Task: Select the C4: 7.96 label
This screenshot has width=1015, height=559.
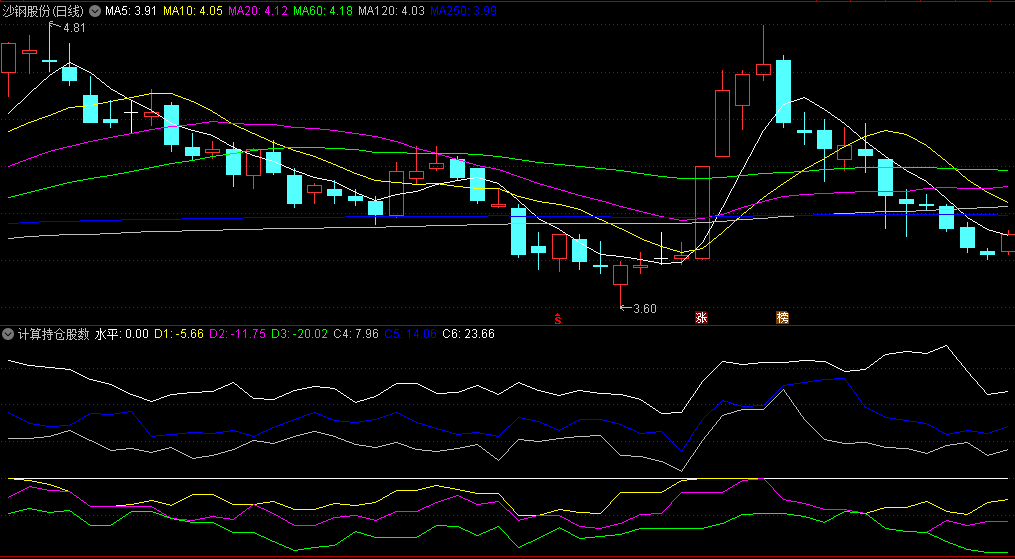Action: point(355,334)
